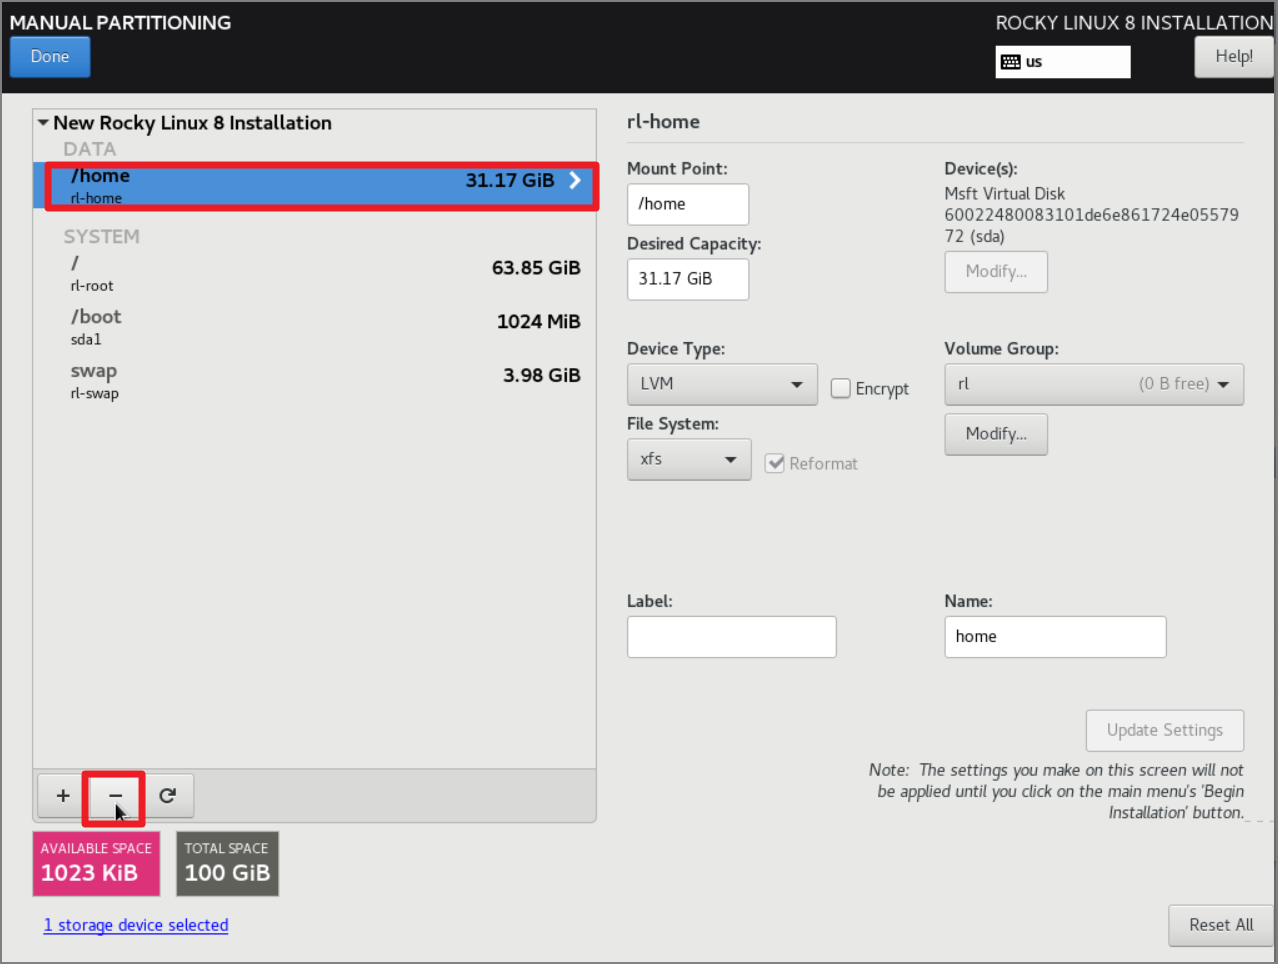Click the add mount point plus icon
The width and height of the screenshot is (1278, 964).
point(63,796)
